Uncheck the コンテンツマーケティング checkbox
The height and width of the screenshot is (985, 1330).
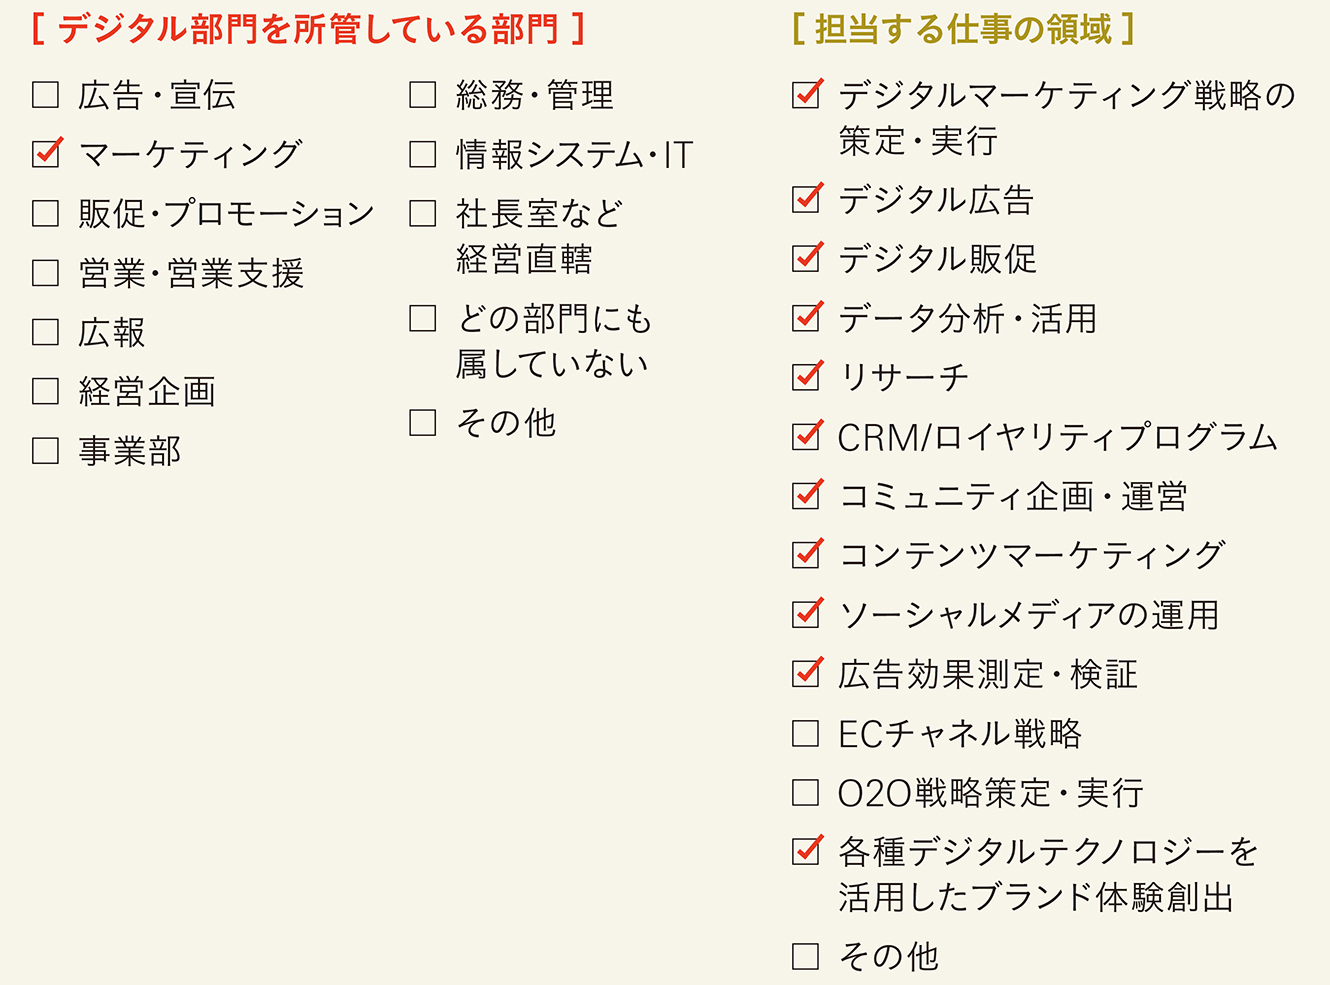(806, 554)
